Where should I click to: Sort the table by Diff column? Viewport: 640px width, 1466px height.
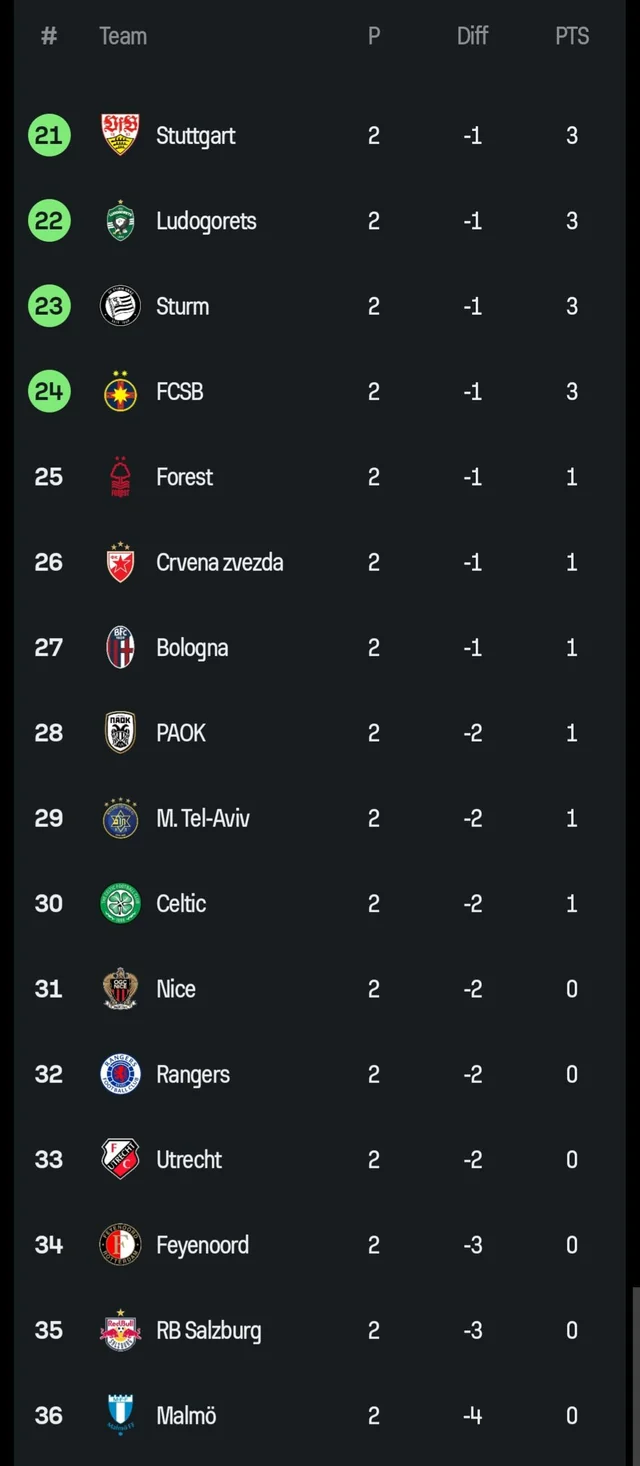click(x=472, y=36)
